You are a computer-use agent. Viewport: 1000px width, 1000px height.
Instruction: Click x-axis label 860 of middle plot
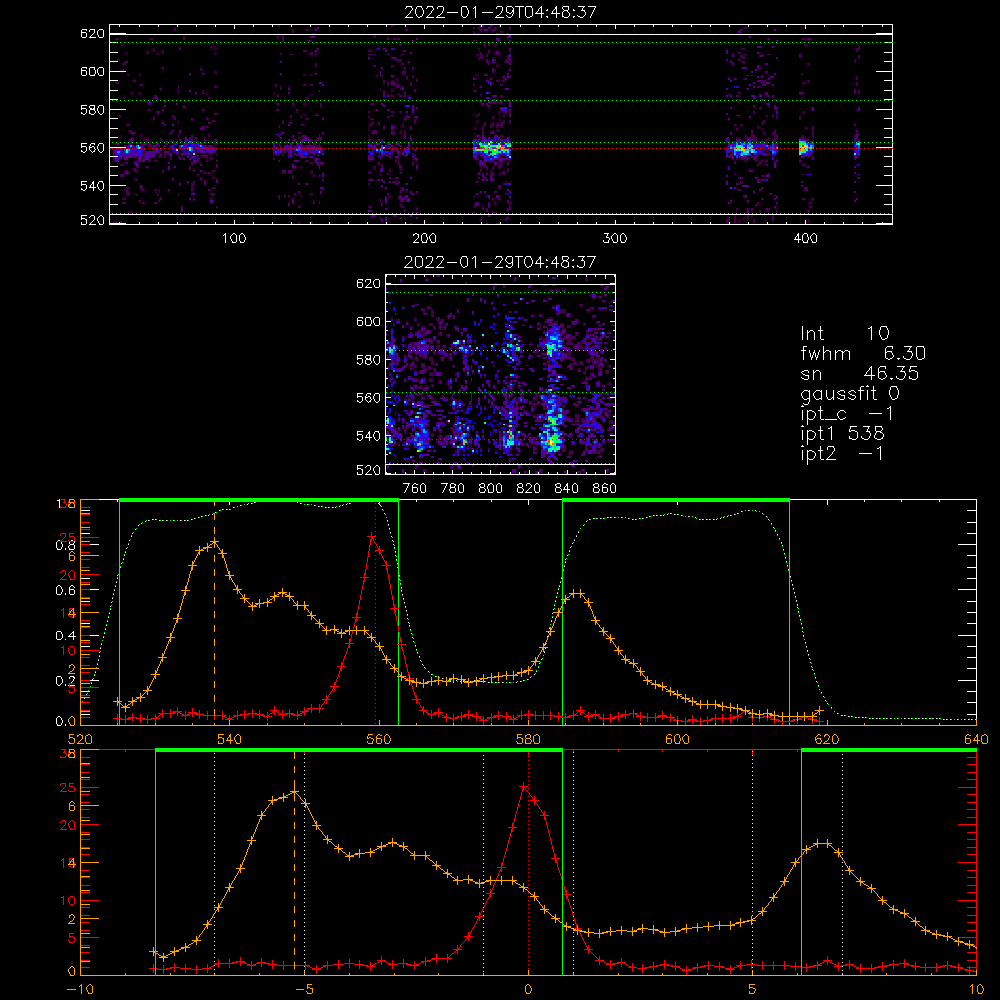point(605,489)
